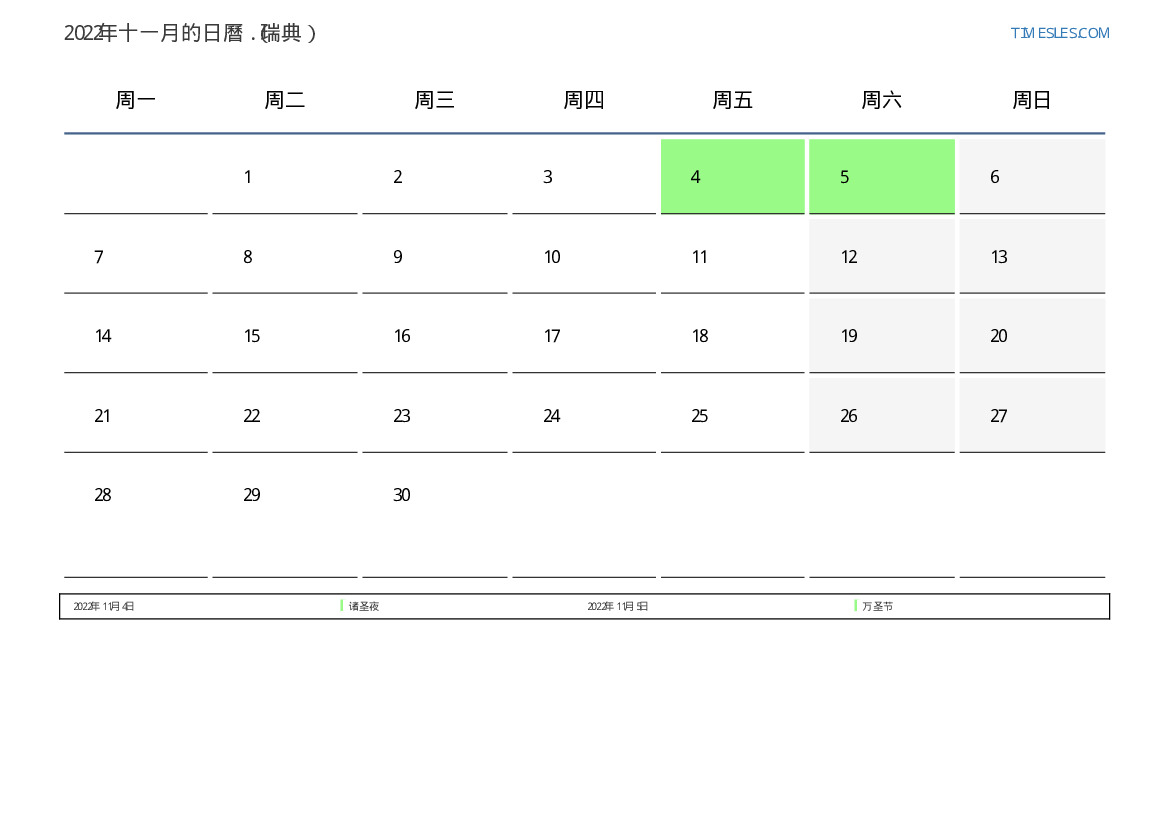Select date 10 in the calendar
This screenshot has height=827, width=1169.
(583, 257)
